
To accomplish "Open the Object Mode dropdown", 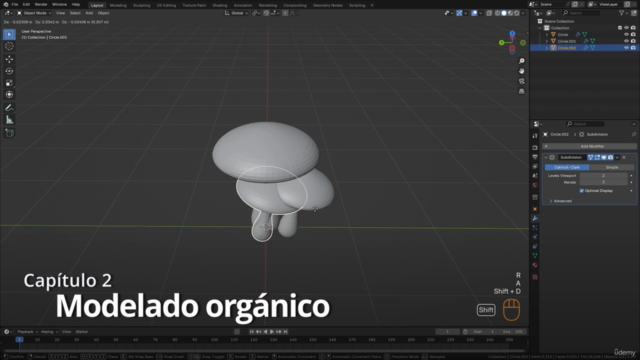I will 34,13.
